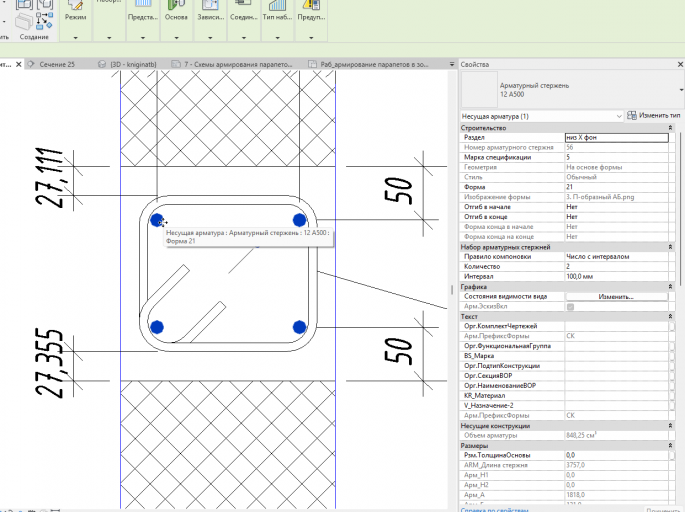
Task: Open the Несущая арматура (1) filter dropdown
Action: coord(619,116)
